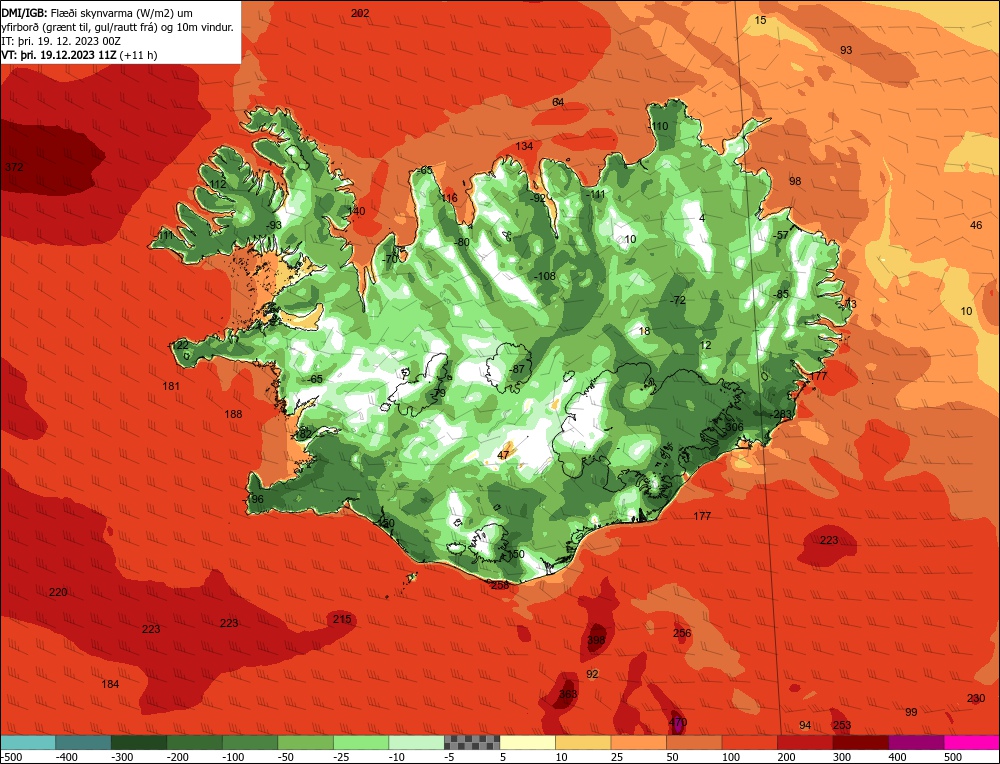This screenshot has height=764, width=1000.
Task: Click the 372 value over the western sea
Action: [x=14, y=167]
